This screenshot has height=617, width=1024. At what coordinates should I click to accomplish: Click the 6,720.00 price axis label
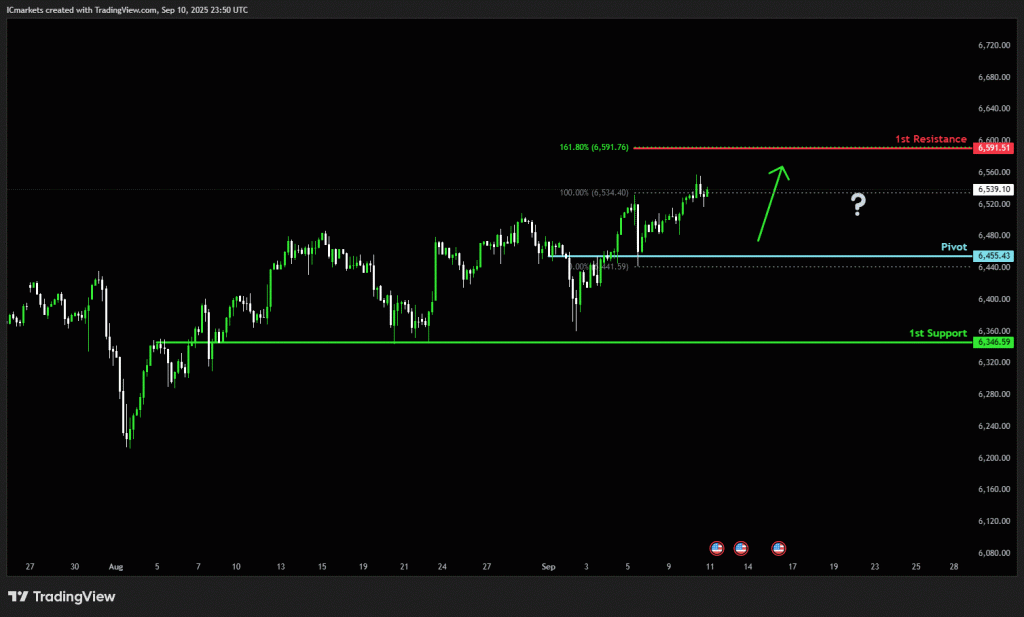[x=994, y=45]
